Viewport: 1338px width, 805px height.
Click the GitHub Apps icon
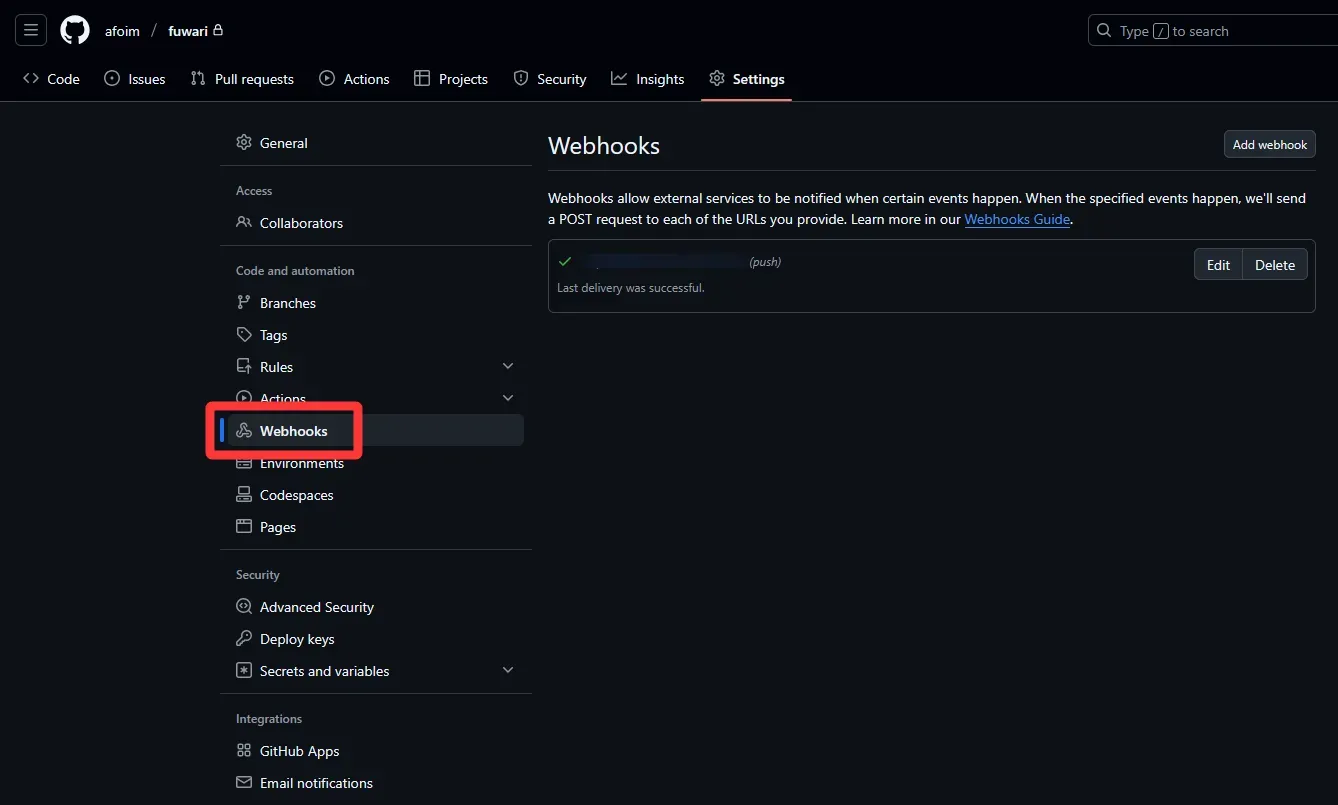tap(244, 751)
